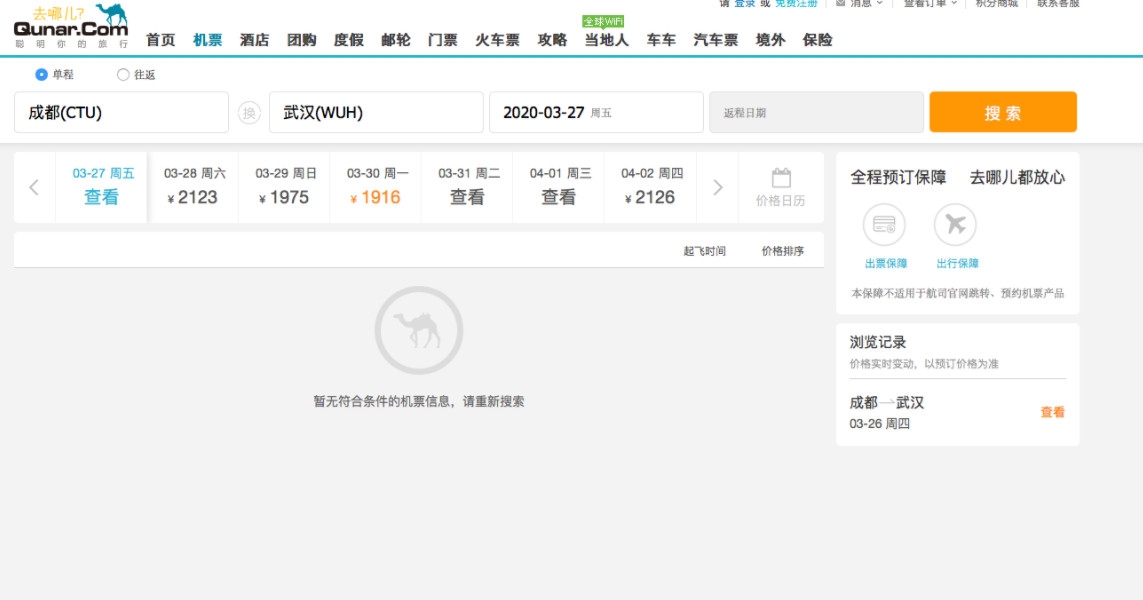The height and width of the screenshot is (600, 1143).
Task: Select the 03-30 Monday ¥1916 date tab
Action: [x=376, y=187]
